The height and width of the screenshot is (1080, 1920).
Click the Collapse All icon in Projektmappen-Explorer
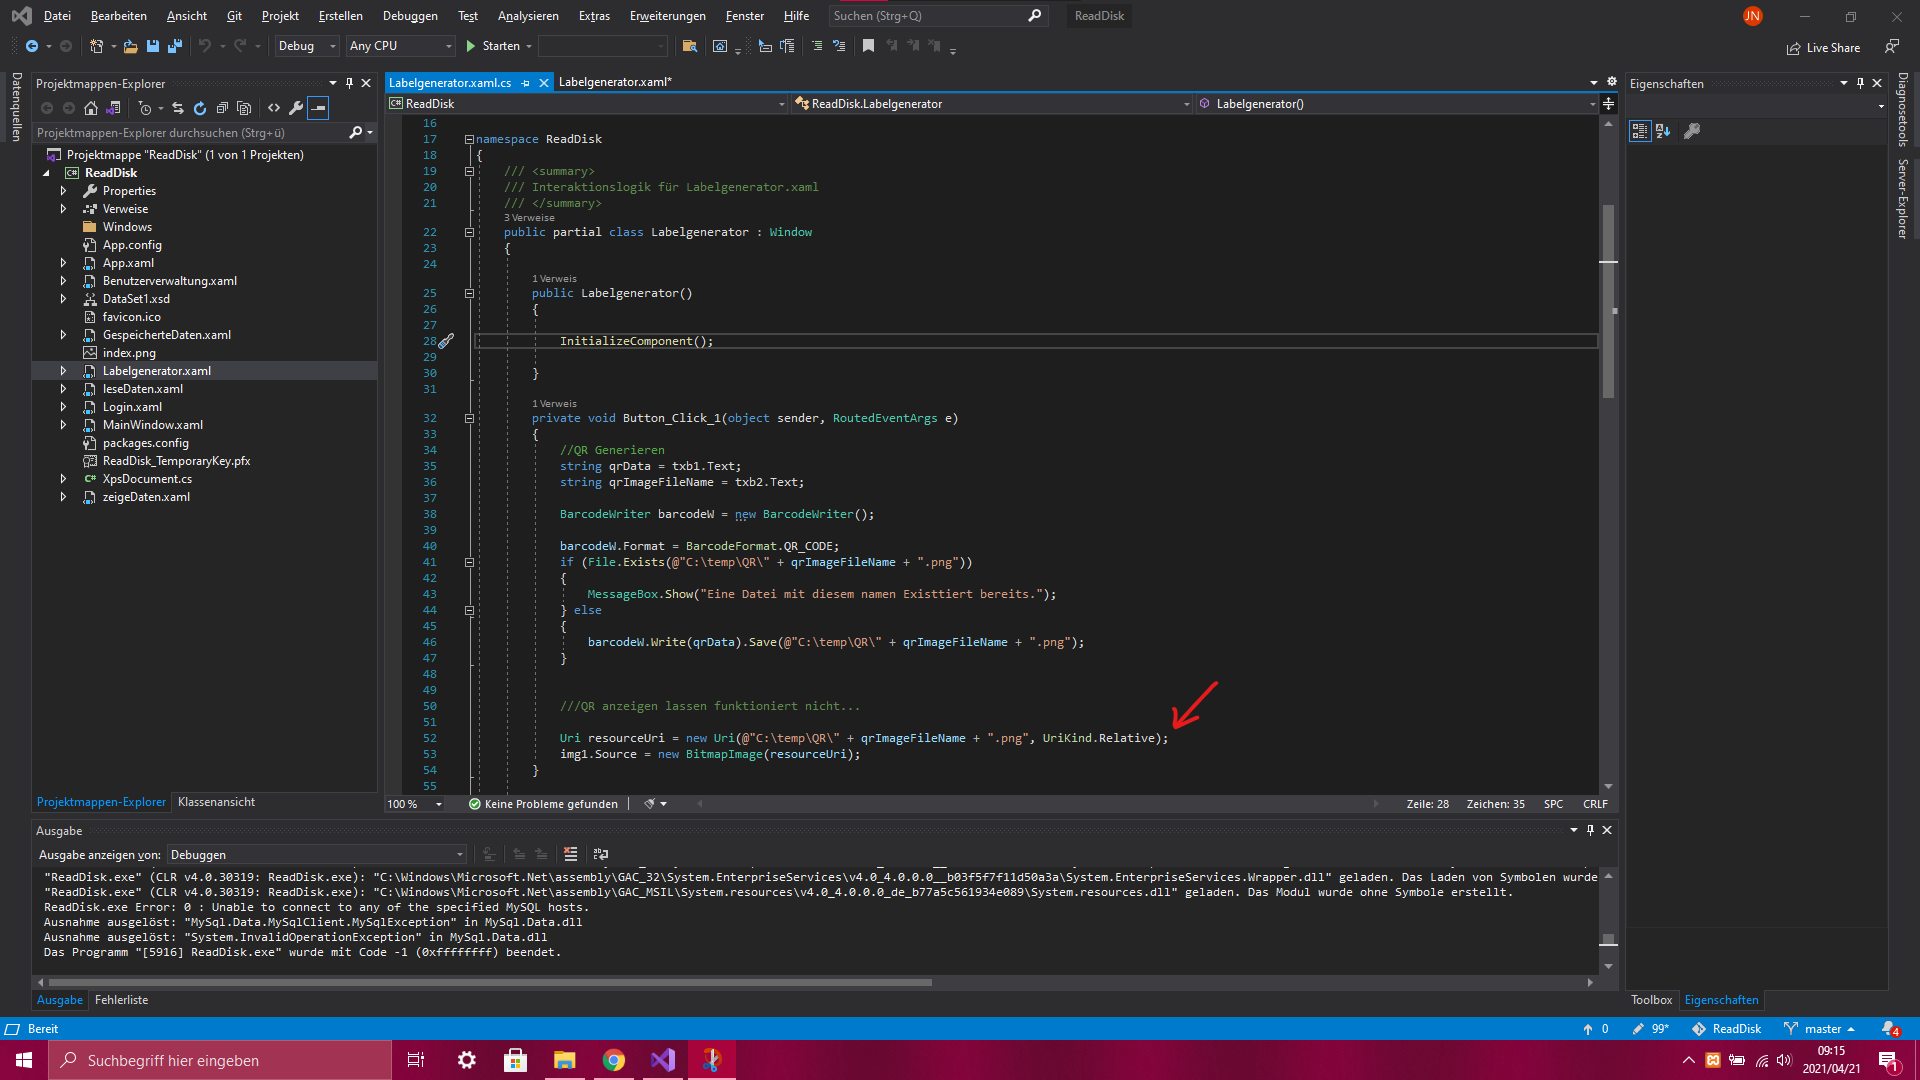(222, 108)
